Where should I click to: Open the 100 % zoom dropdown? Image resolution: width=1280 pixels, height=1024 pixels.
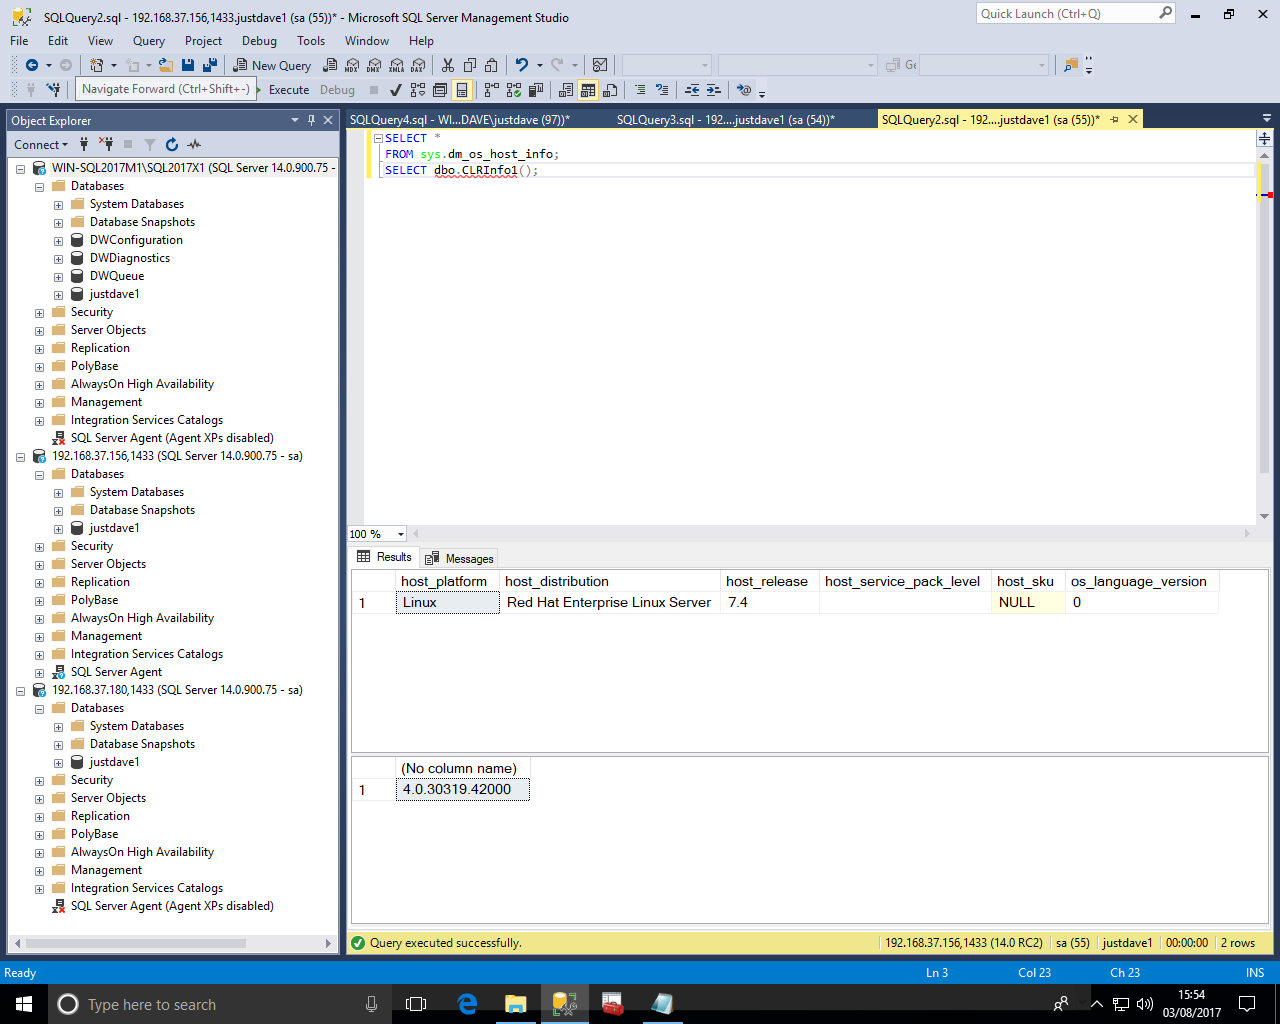point(400,534)
